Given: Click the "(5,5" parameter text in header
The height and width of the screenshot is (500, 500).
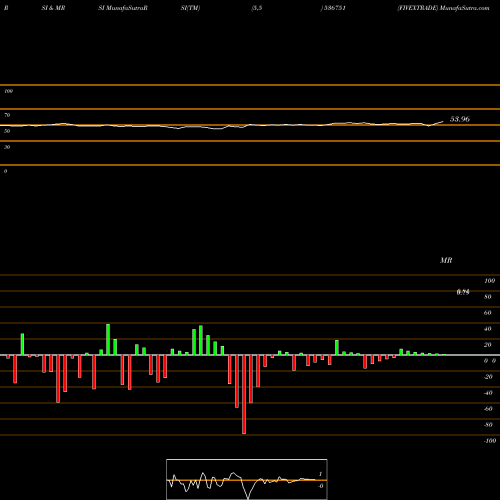Looking at the screenshot, I should click(257, 8).
